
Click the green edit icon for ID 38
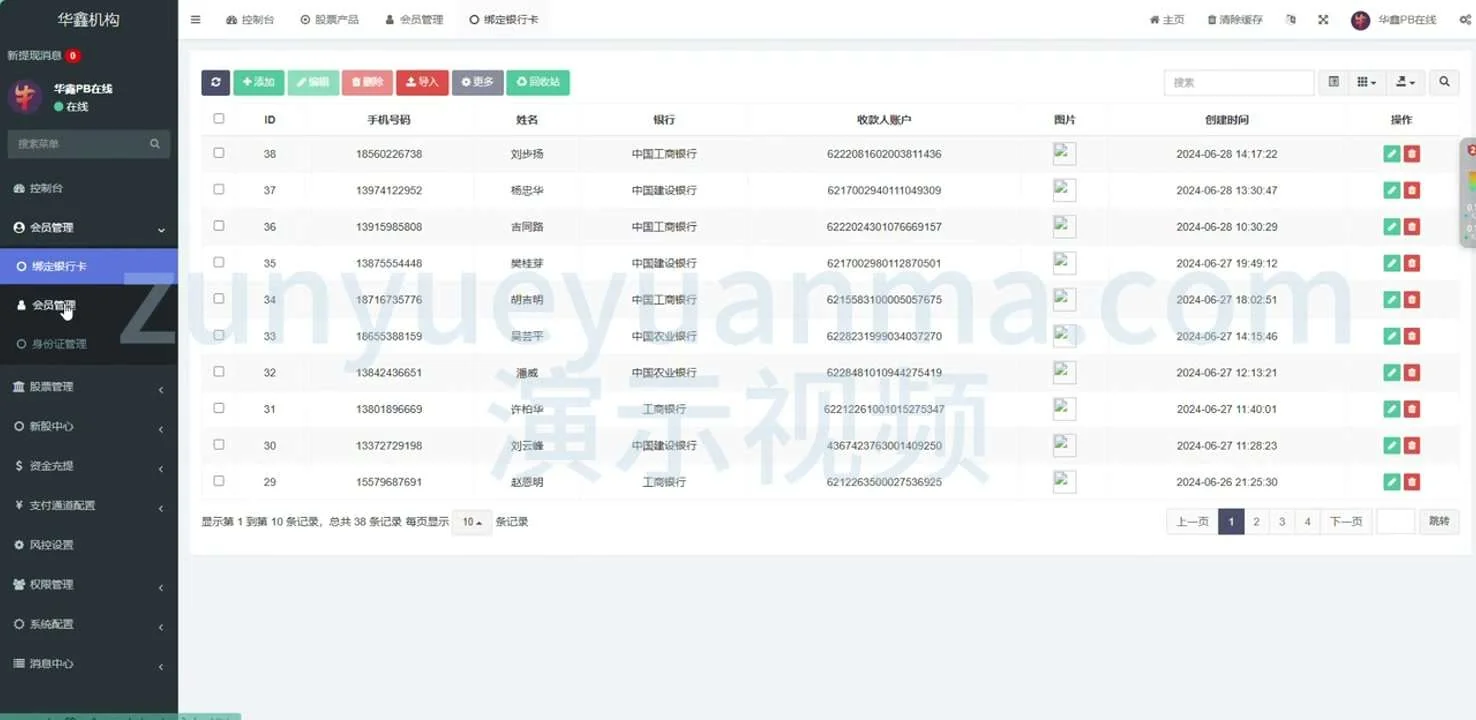tap(1391, 154)
